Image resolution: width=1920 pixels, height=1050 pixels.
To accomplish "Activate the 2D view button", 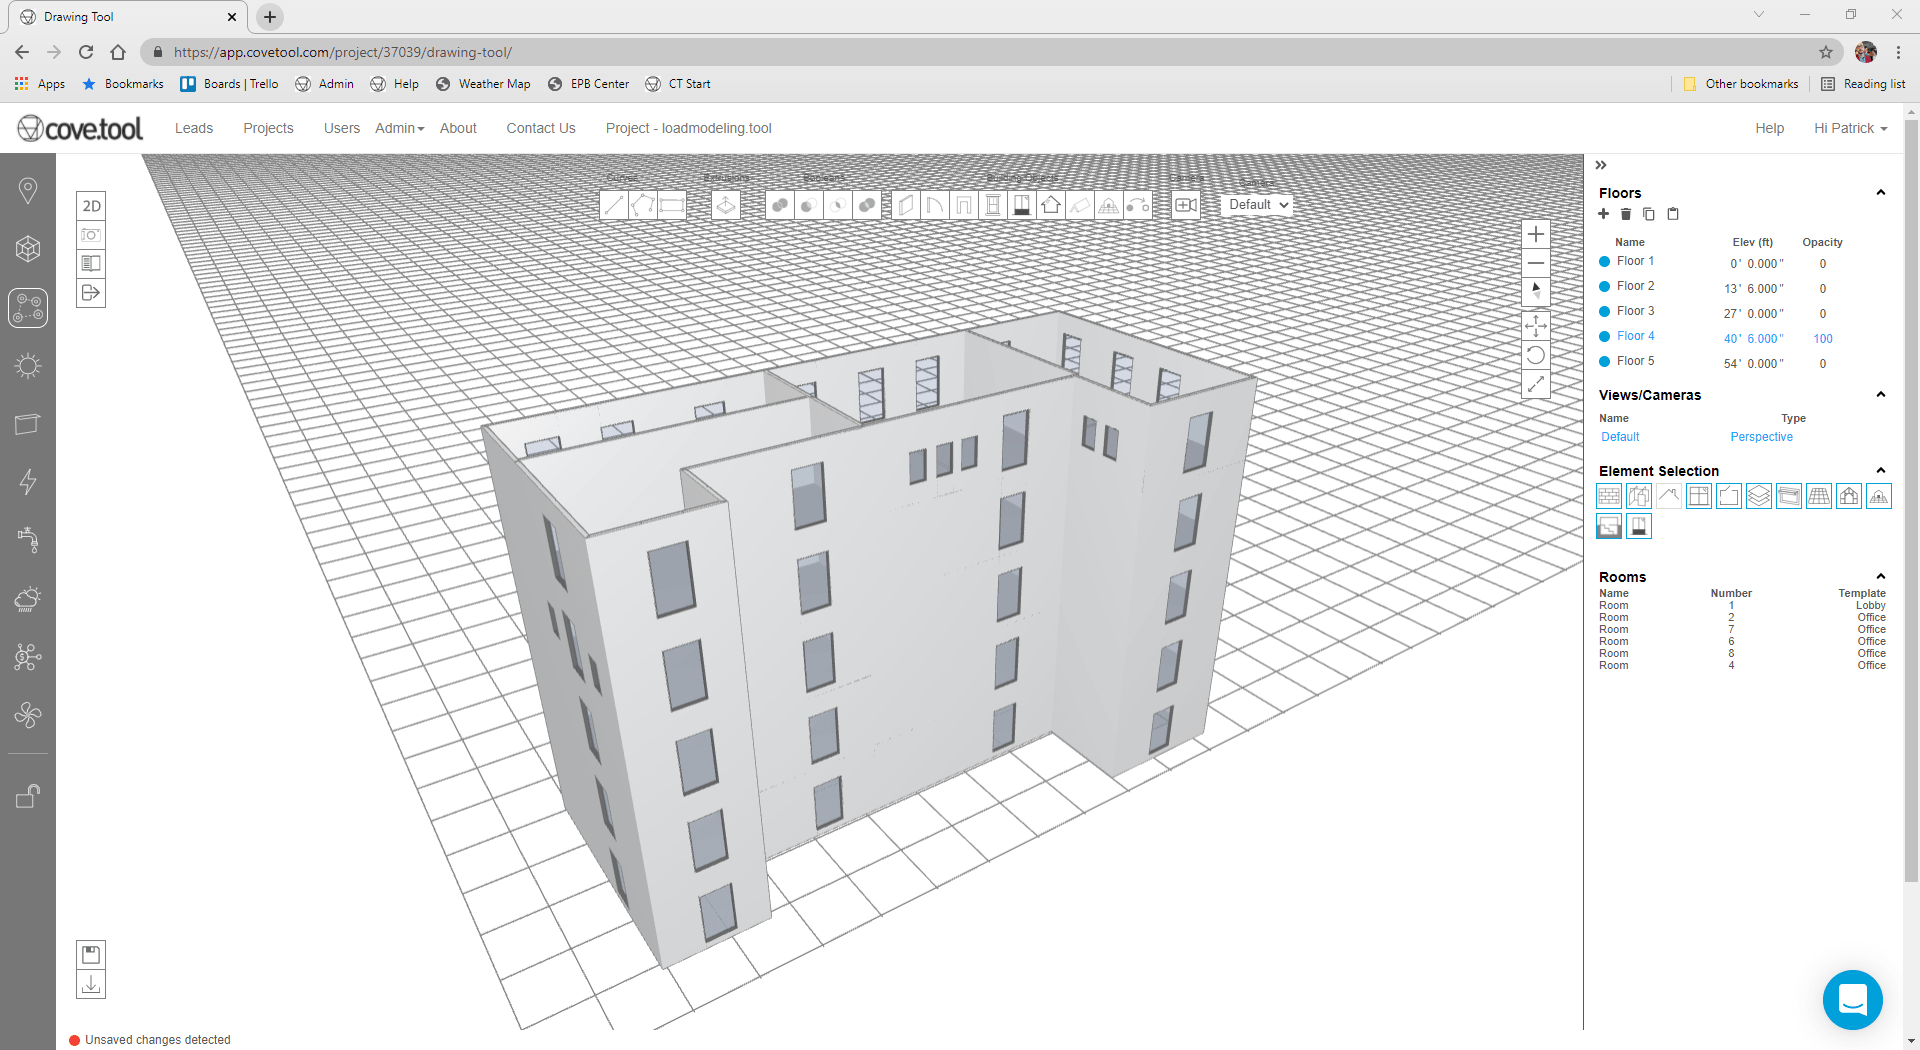I will (91, 205).
